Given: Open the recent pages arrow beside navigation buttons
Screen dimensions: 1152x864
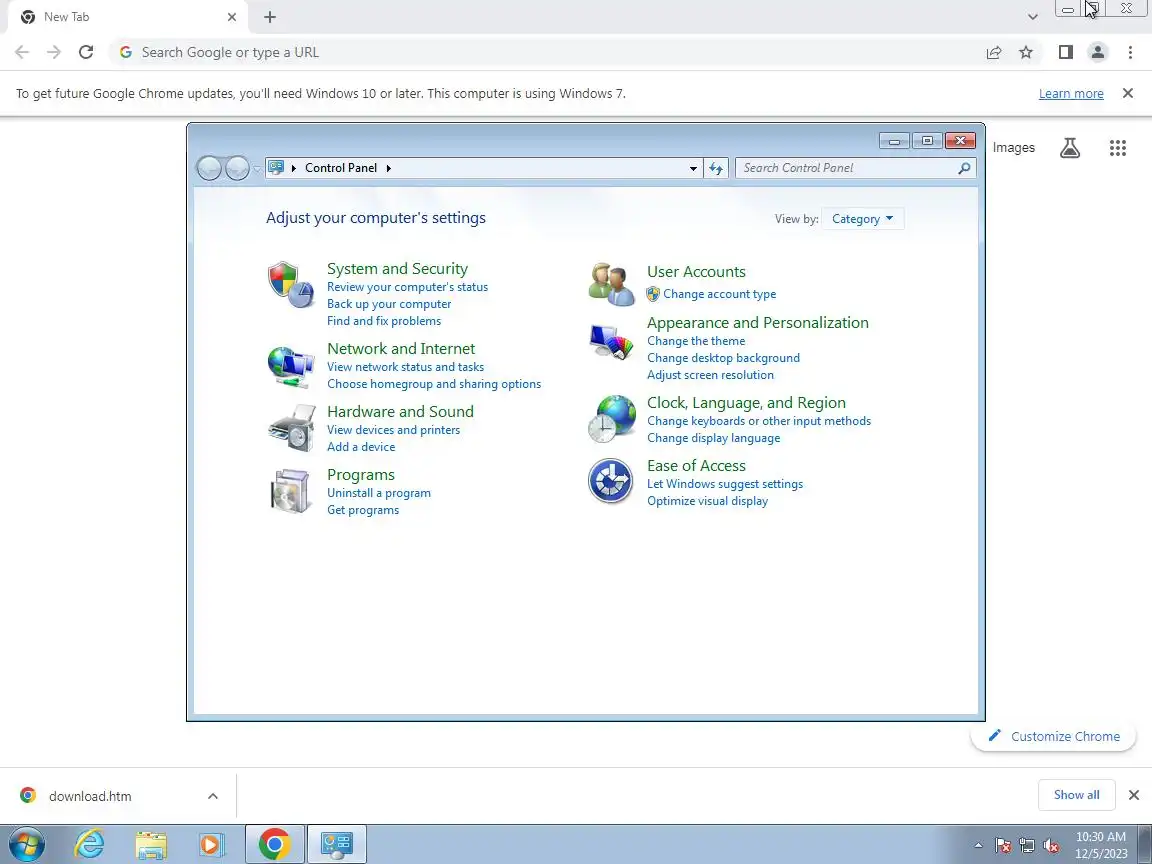Looking at the screenshot, I should 256,169.
